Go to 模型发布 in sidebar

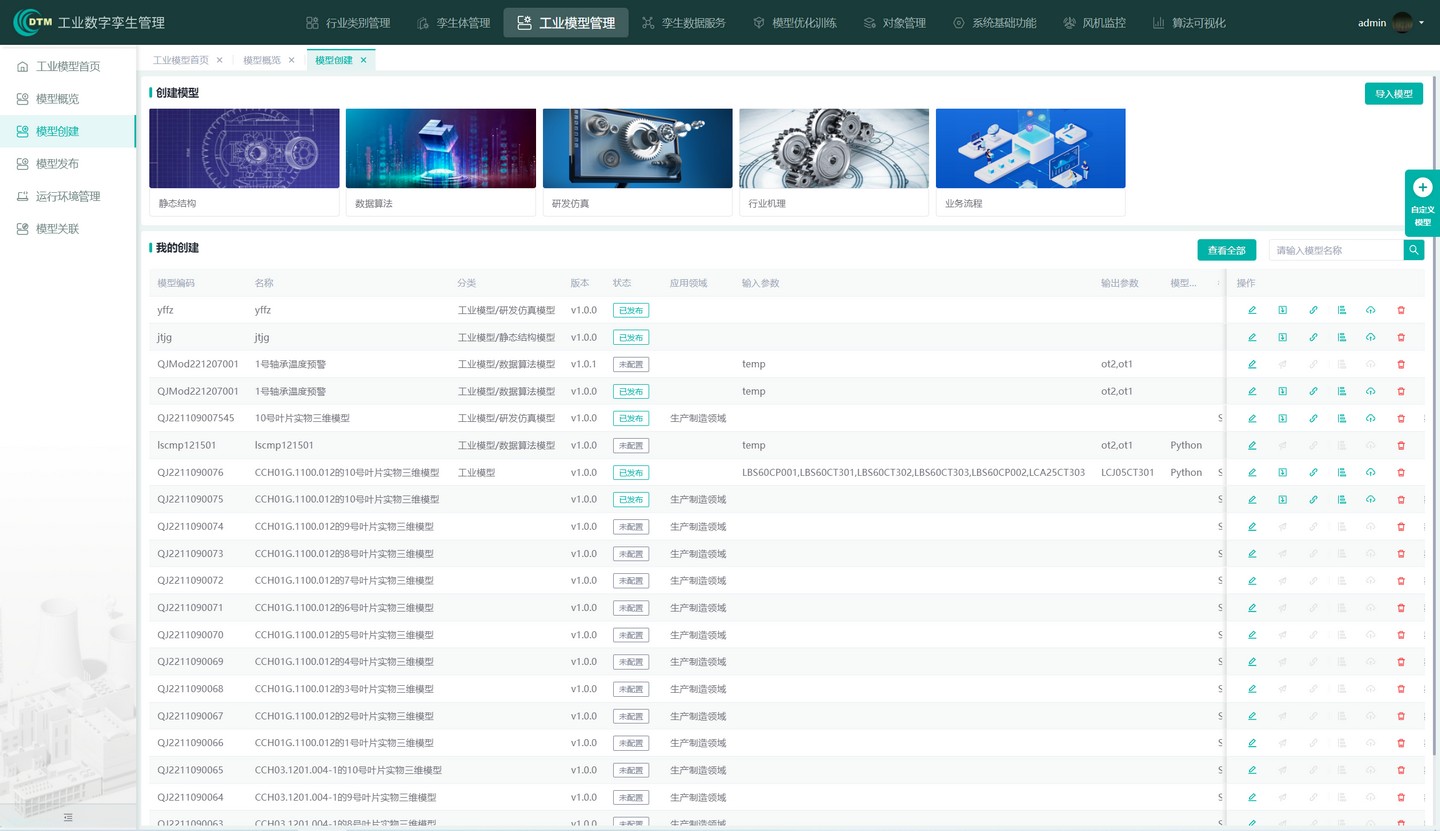[x=68, y=164]
